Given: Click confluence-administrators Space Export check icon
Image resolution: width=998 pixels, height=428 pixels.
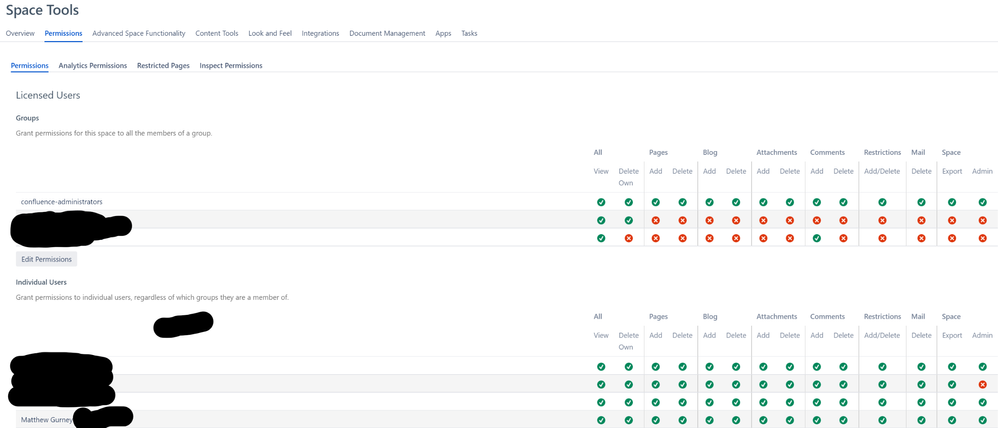Looking at the screenshot, I should pyautogui.click(x=952, y=202).
